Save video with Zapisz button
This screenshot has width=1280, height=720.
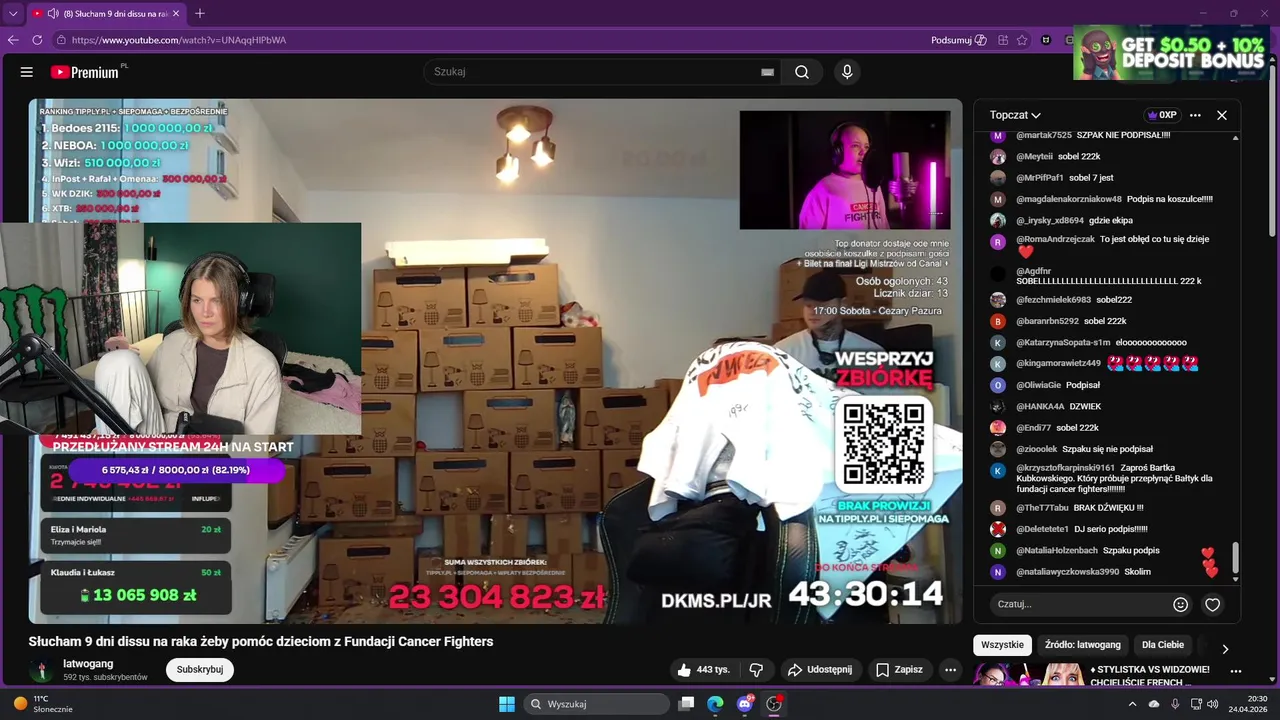click(x=899, y=670)
